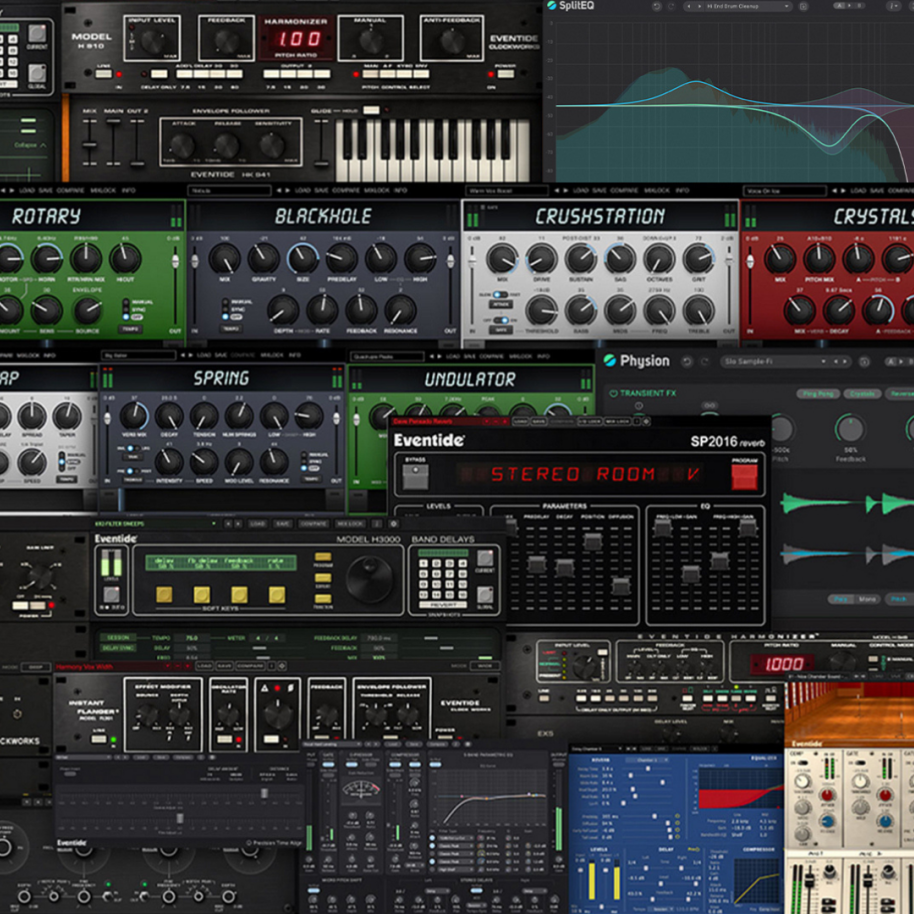Click the SplitEQ logo icon
The image size is (914, 914).
[551, 6]
